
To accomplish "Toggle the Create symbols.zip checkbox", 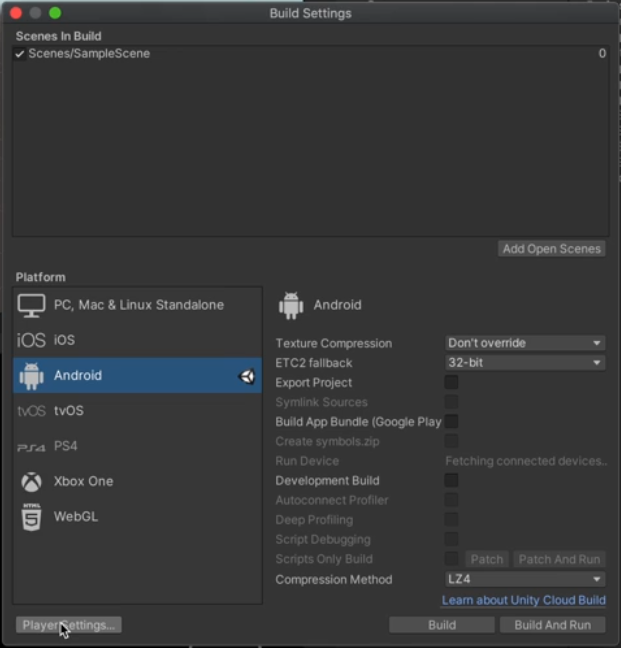I will tap(451, 441).
